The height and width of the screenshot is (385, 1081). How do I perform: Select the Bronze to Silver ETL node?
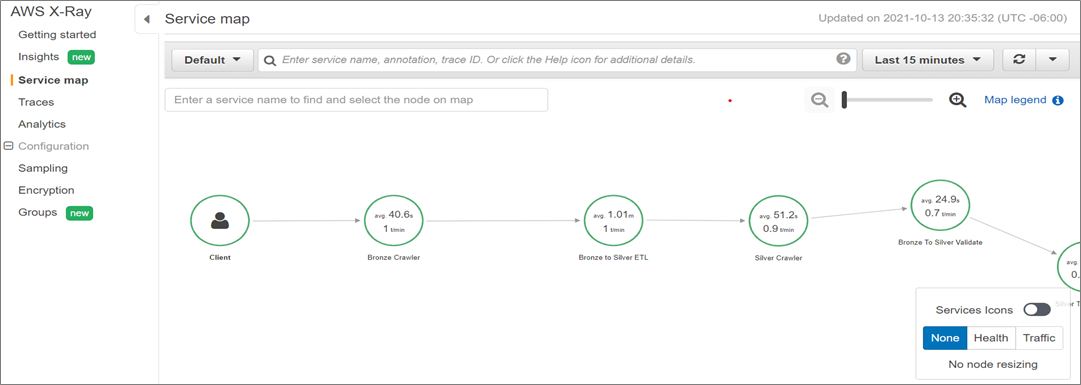[x=614, y=221]
